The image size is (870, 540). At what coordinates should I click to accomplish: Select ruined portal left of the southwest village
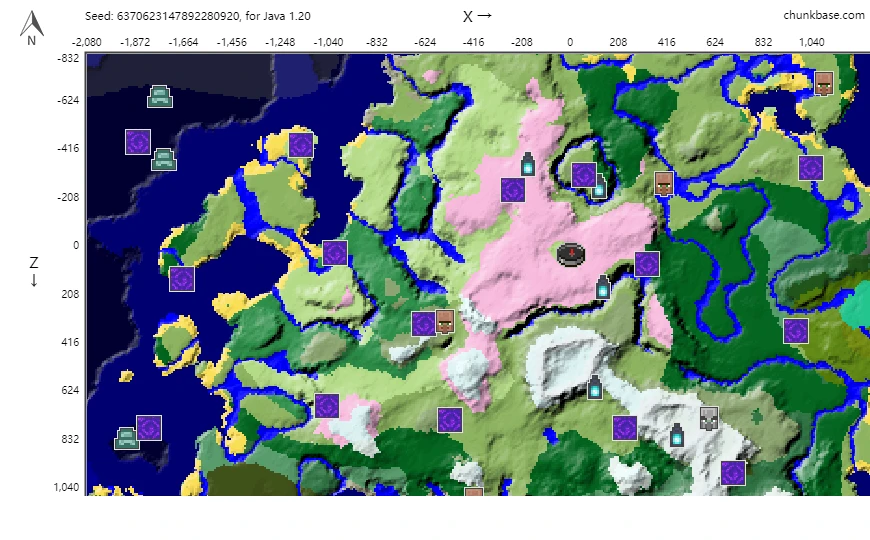pyautogui.click(x=423, y=324)
